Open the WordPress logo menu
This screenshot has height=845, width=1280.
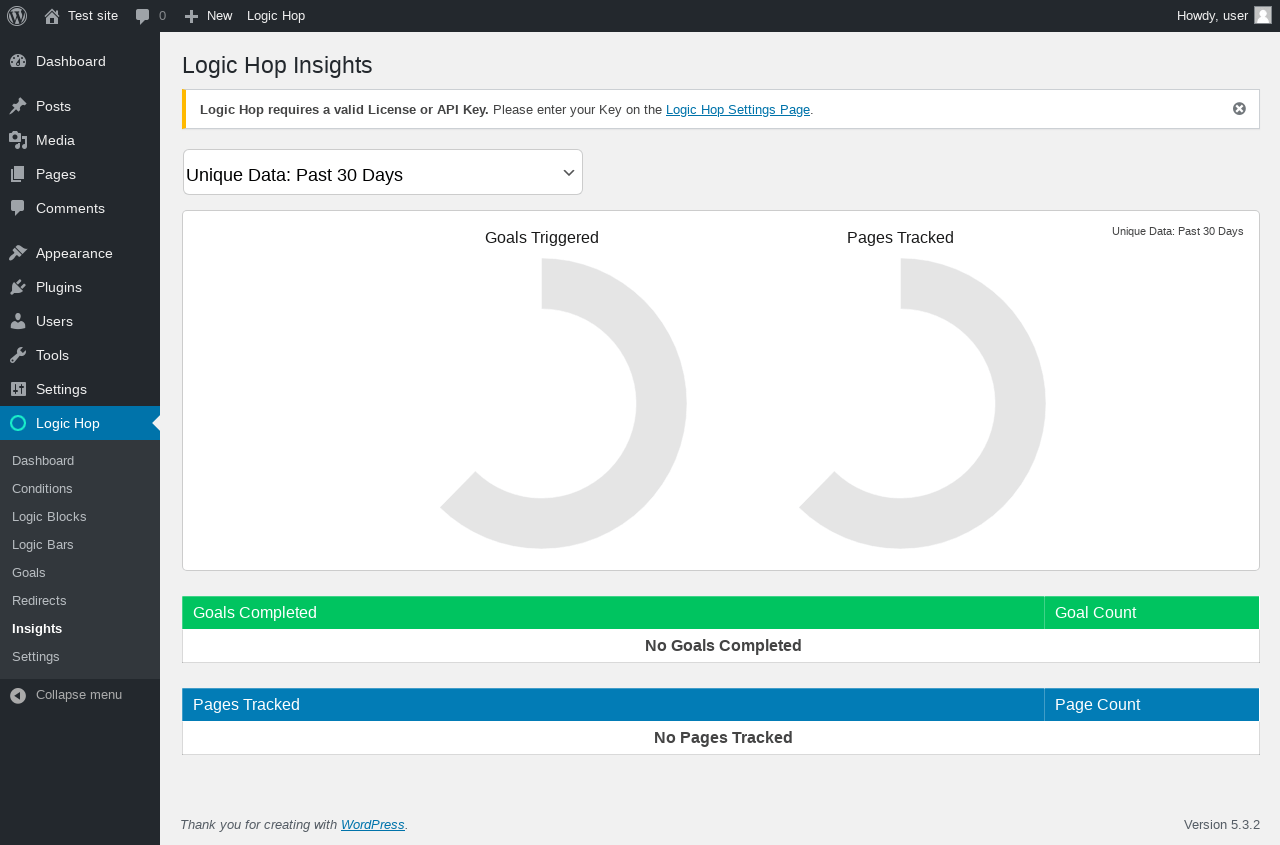pos(17,16)
